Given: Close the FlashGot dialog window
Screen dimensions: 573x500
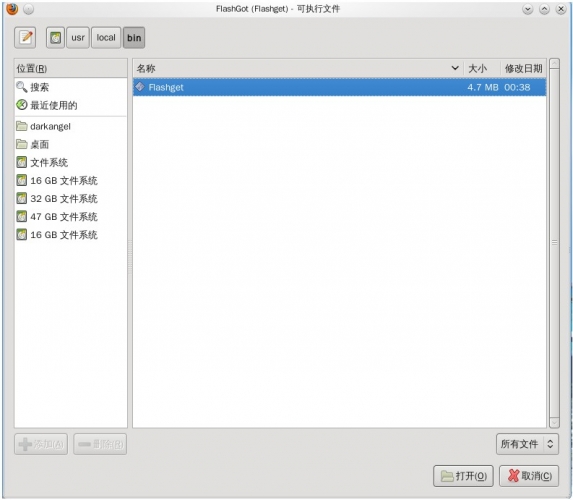Looking at the screenshot, I should coord(561,9).
